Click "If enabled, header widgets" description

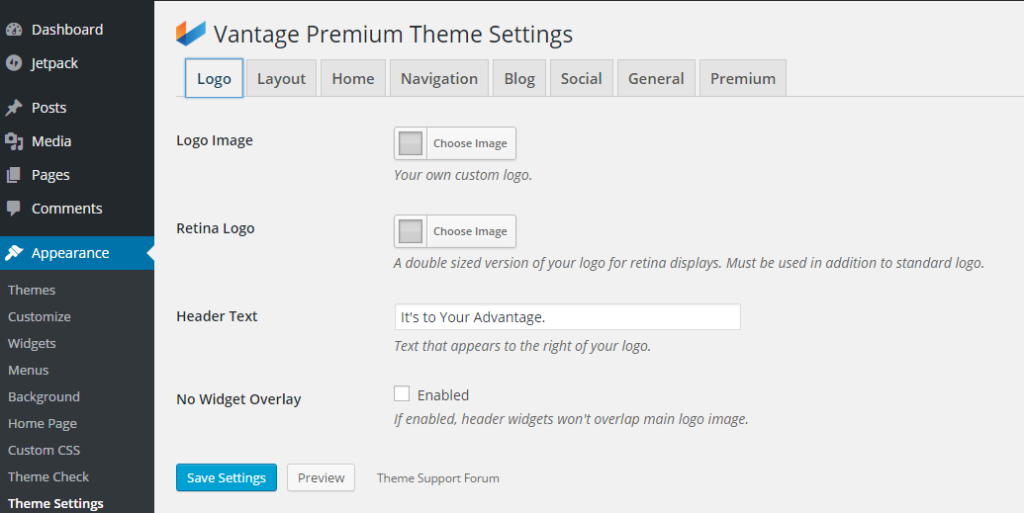571,419
